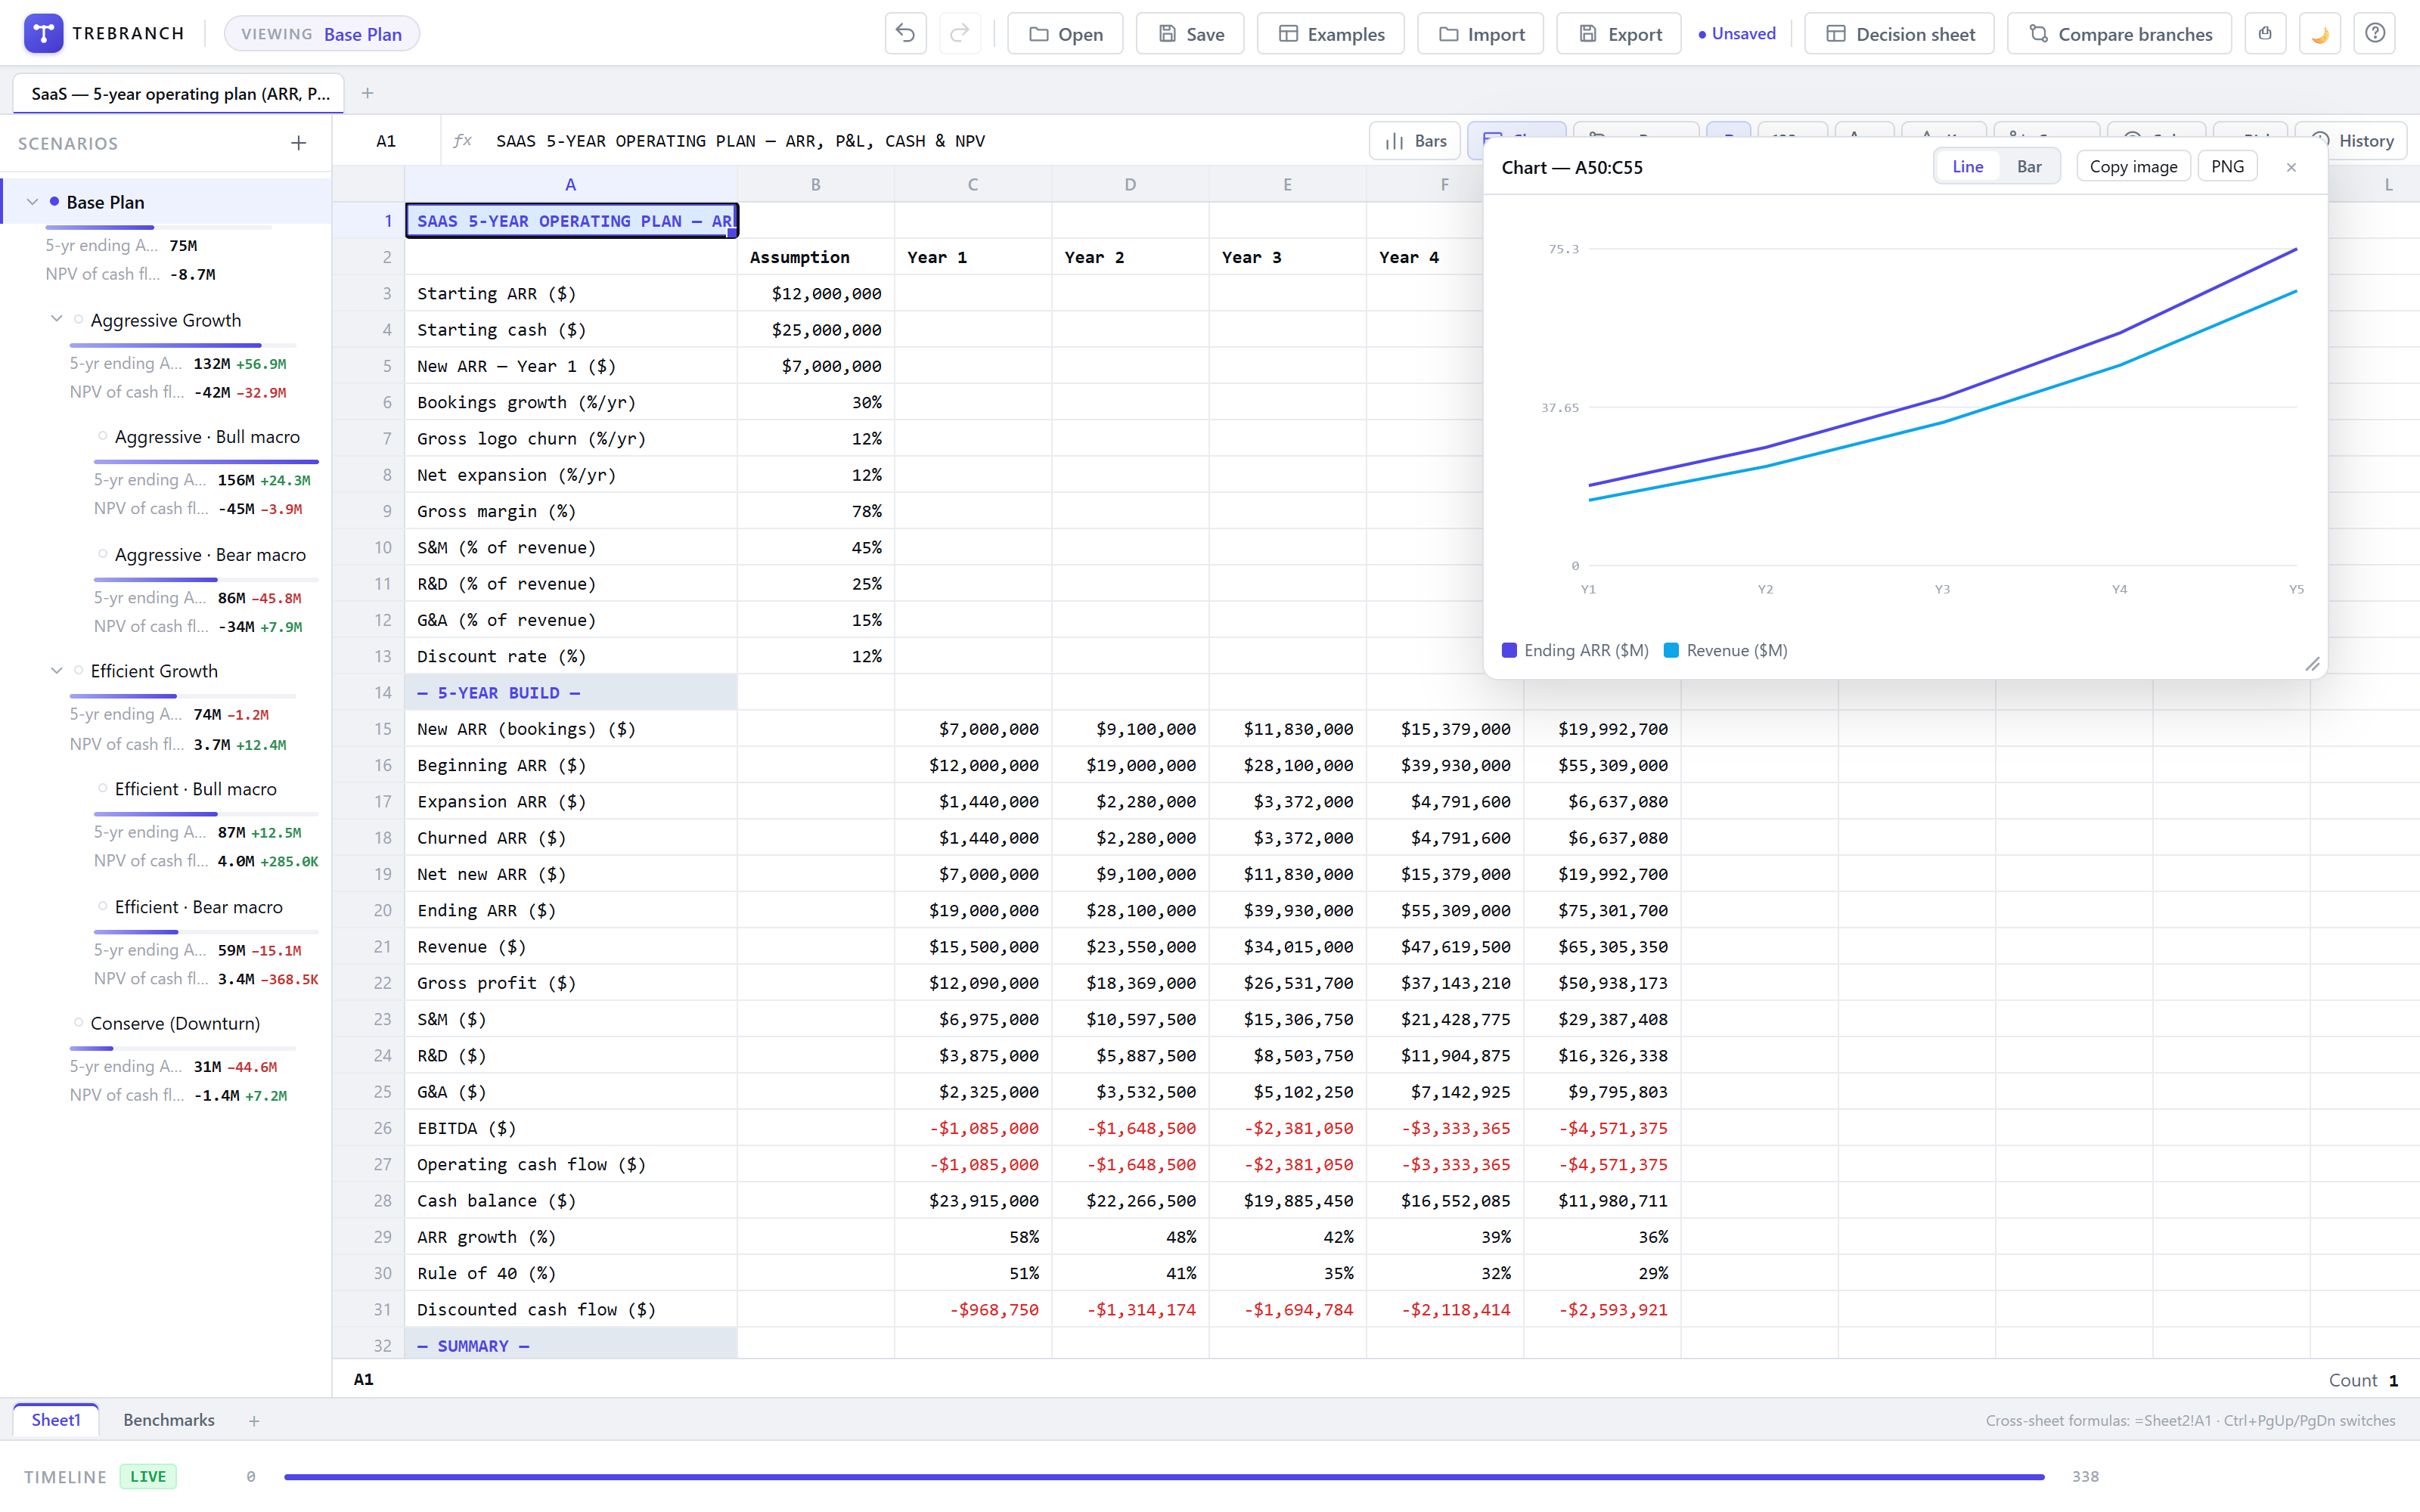Toggle the Bars toolbar button
This screenshot has width=2420, height=1512.
pyautogui.click(x=1415, y=141)
